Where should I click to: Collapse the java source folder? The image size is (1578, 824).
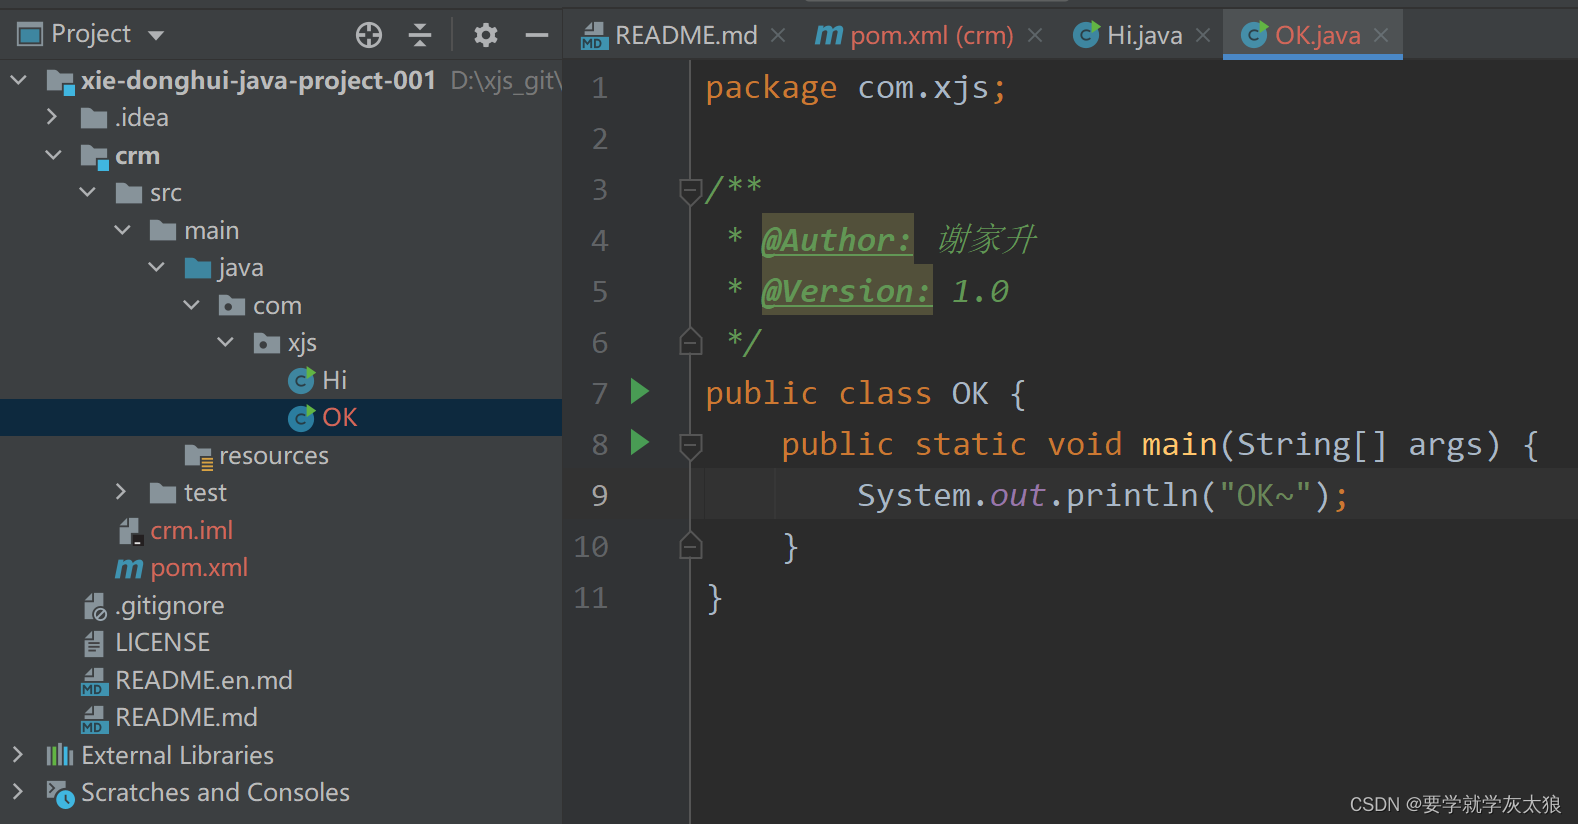pyautogui.click(x=157, y=267)
